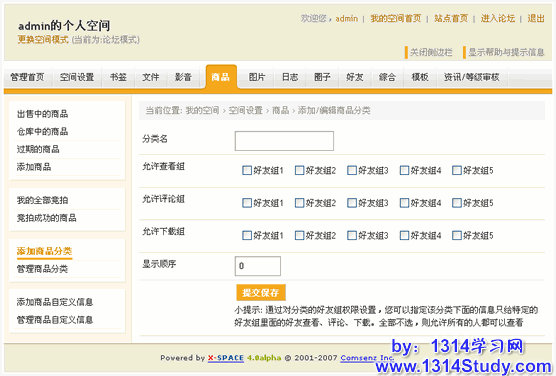Select the active 商品 tab

coord(221,77)
